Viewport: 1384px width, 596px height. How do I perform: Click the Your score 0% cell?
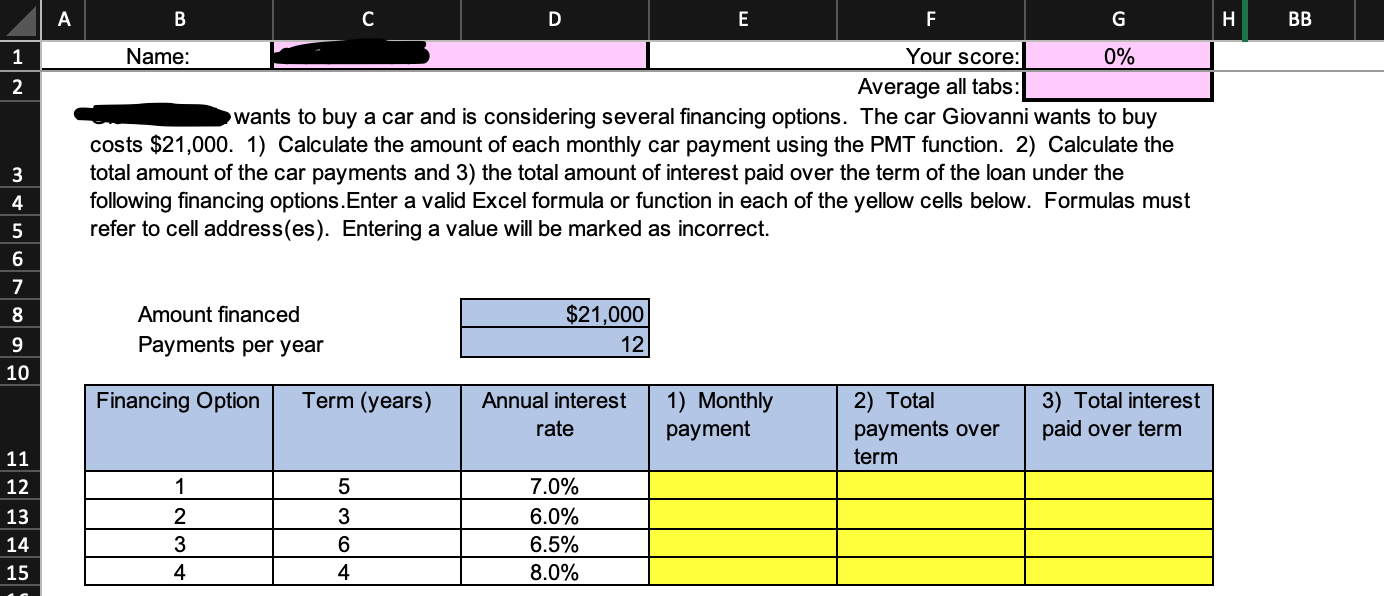pos(1117,55)
